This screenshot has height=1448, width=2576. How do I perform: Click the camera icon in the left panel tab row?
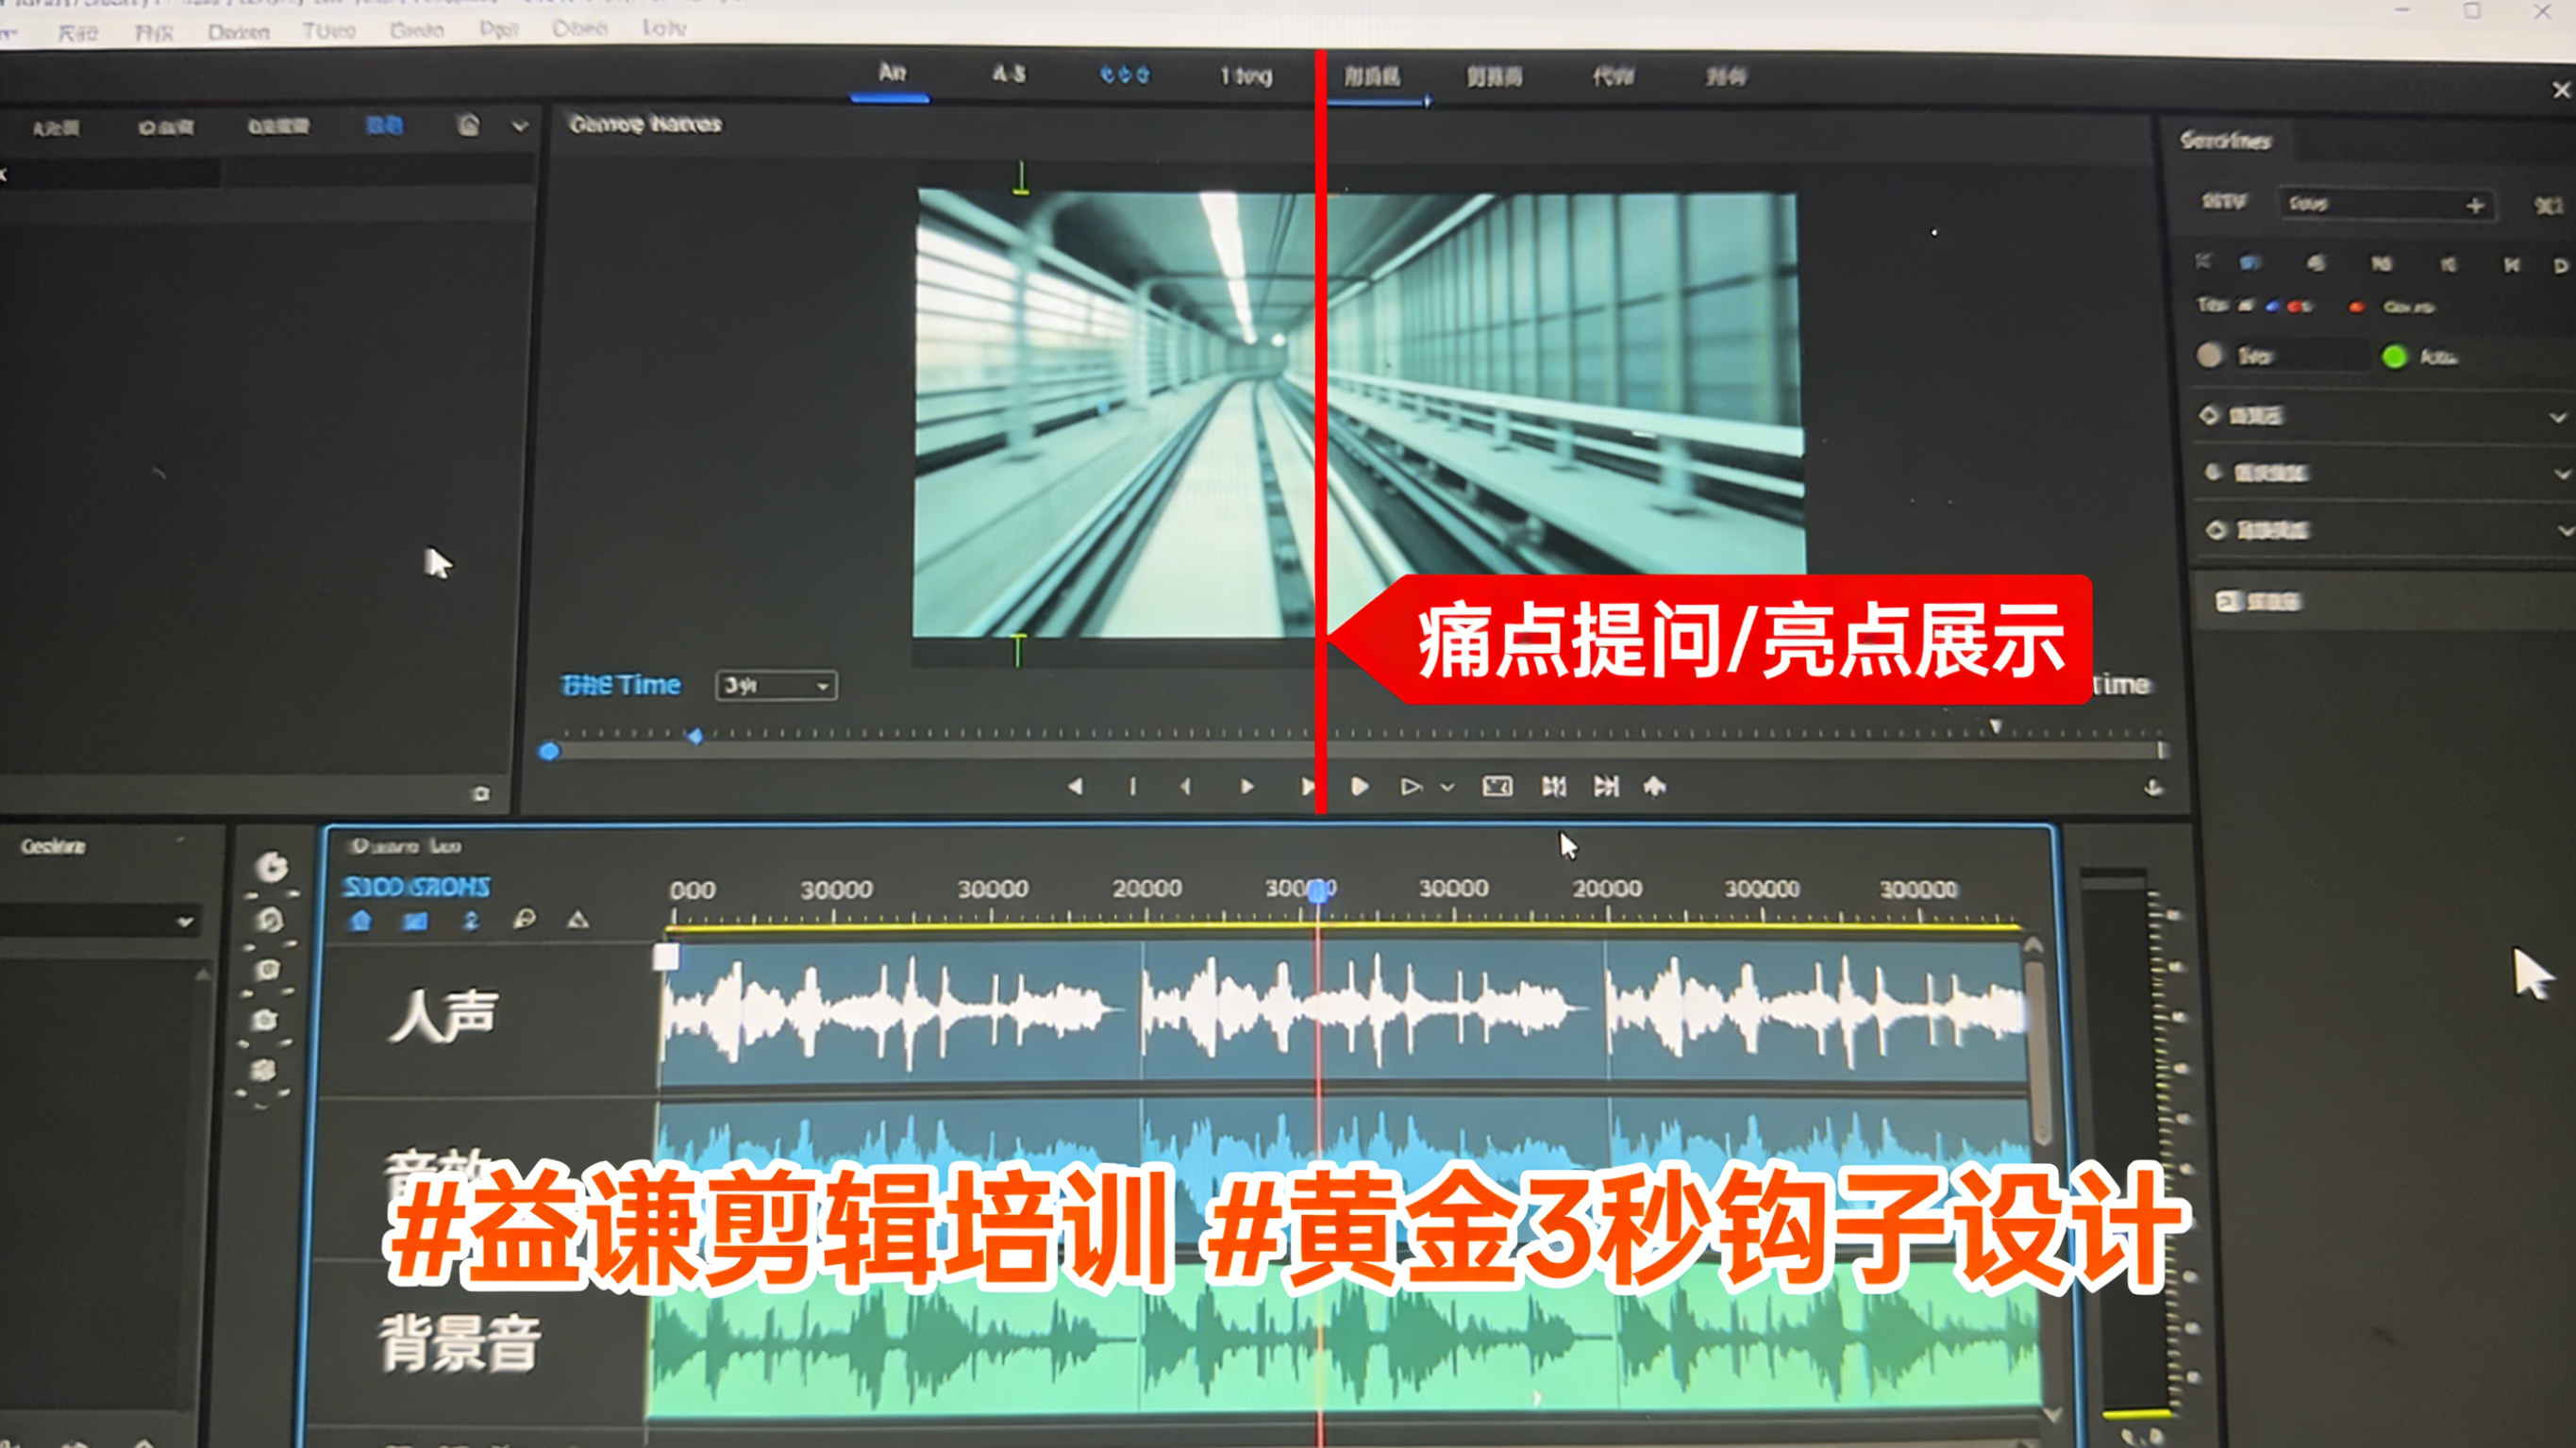468,126
